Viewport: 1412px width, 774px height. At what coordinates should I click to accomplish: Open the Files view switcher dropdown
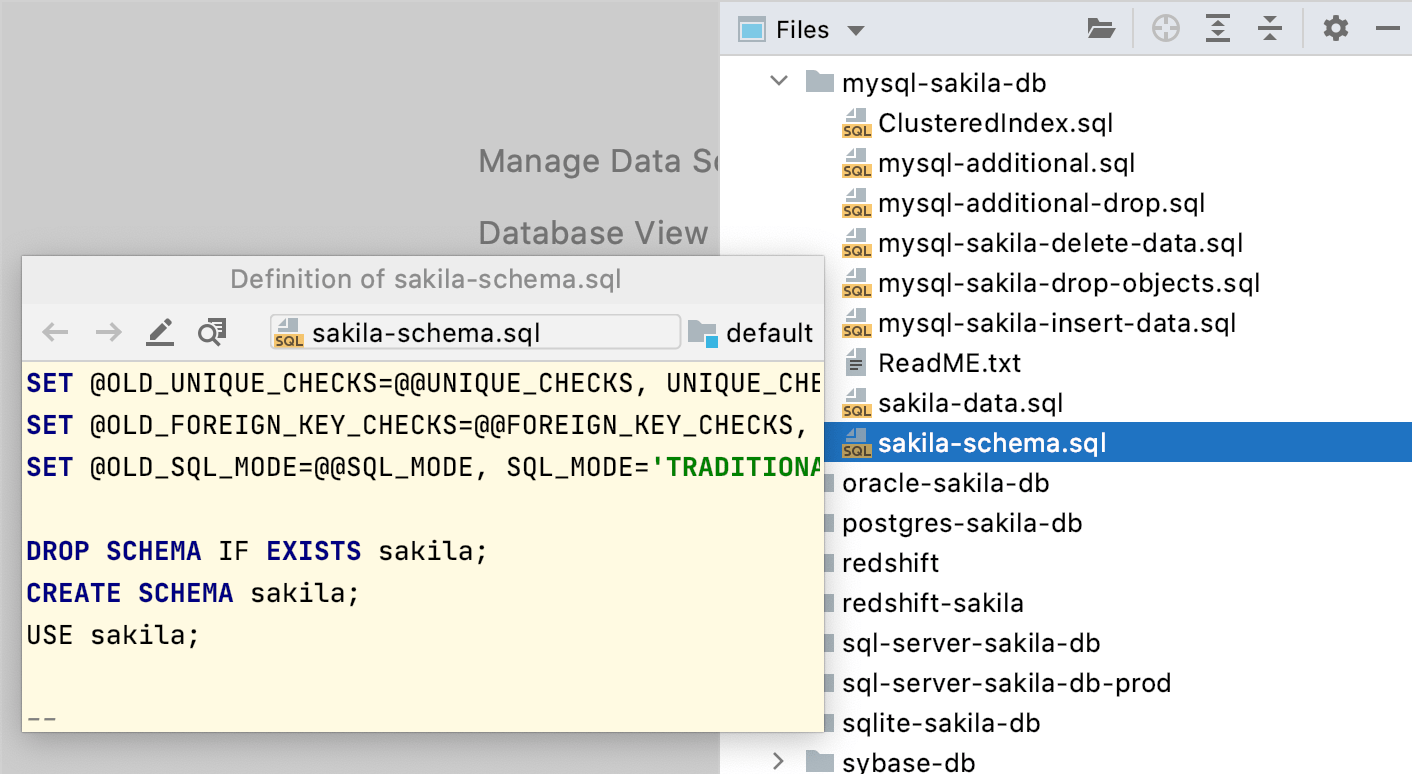click(x=856, y=29)
